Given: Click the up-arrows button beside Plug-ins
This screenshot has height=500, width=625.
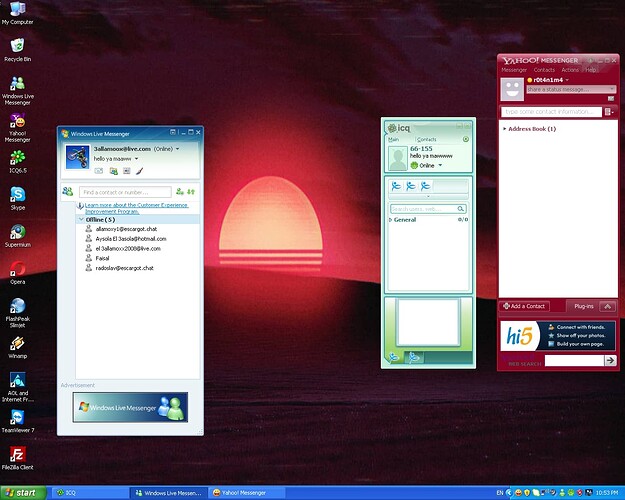Looking at the screenshot, I should coord(607,306).
